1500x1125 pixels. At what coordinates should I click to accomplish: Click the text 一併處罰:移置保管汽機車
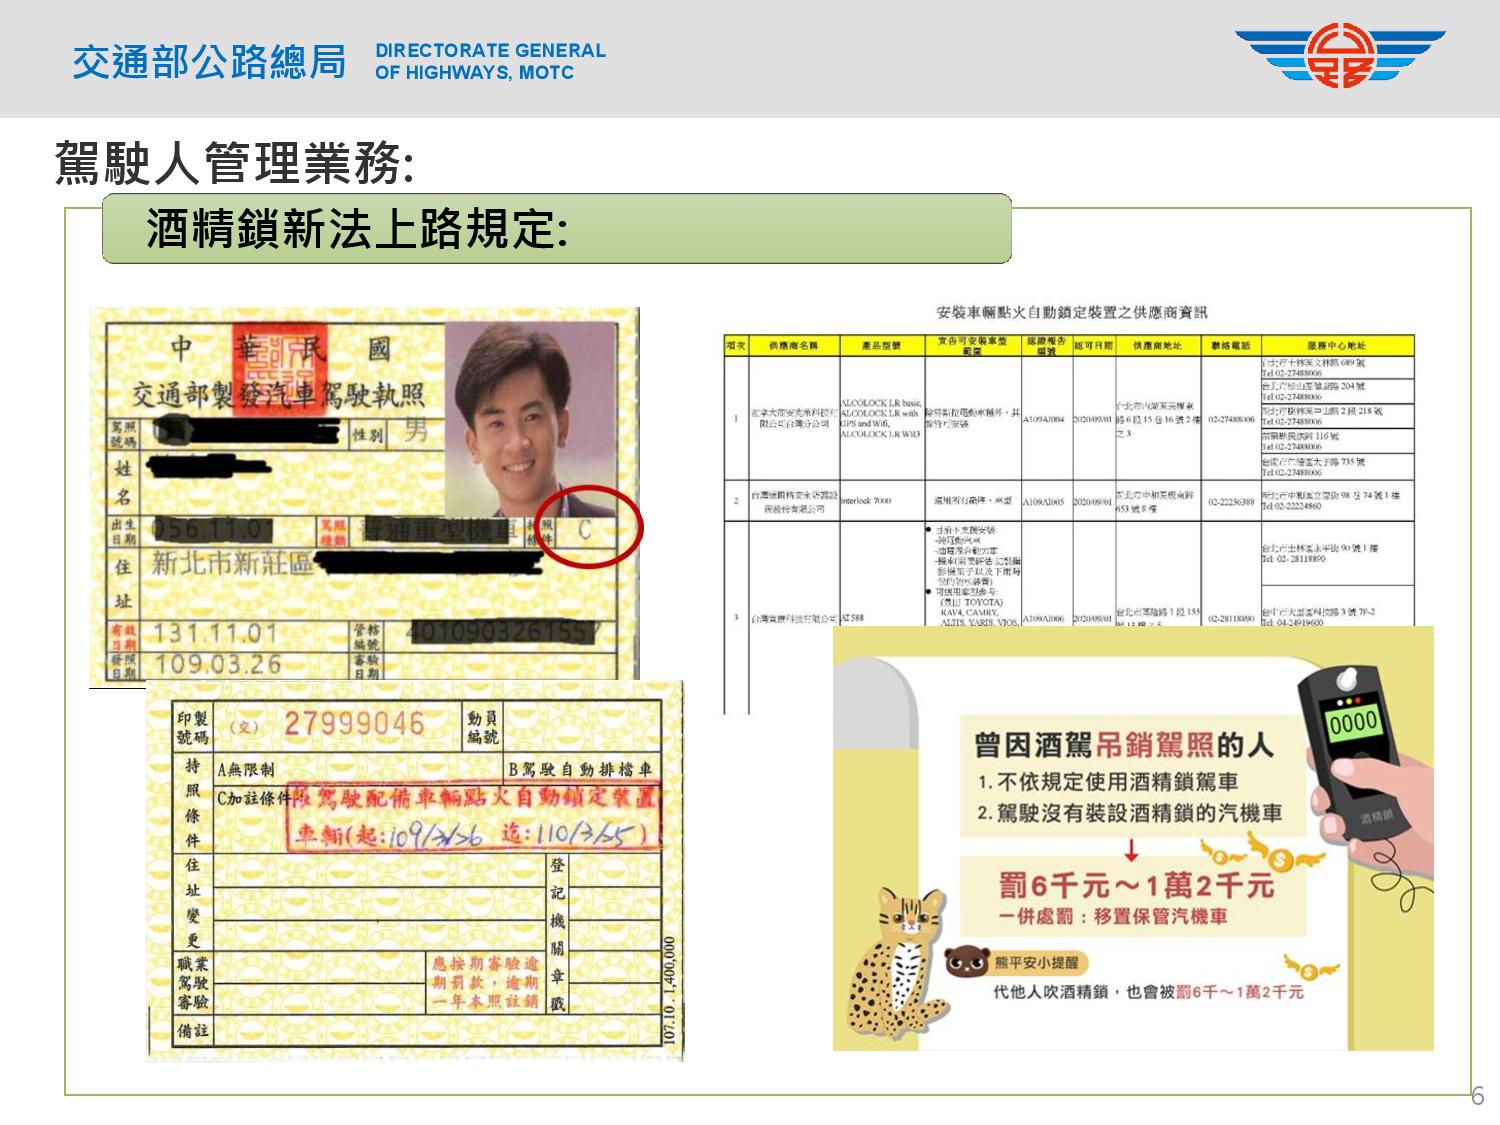1112,916
